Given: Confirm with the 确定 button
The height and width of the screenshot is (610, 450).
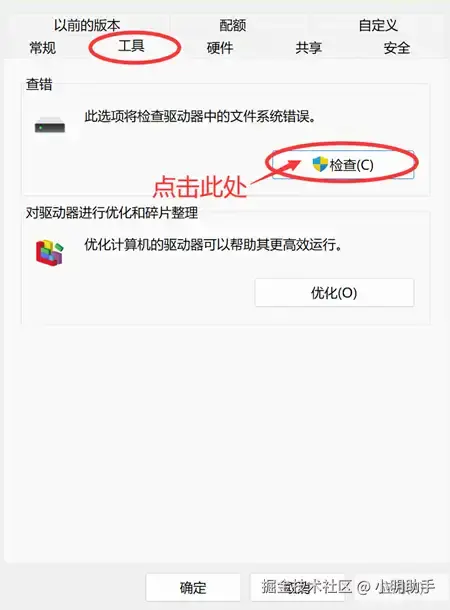Looking at the screenshot, I should tap(193, 587).
